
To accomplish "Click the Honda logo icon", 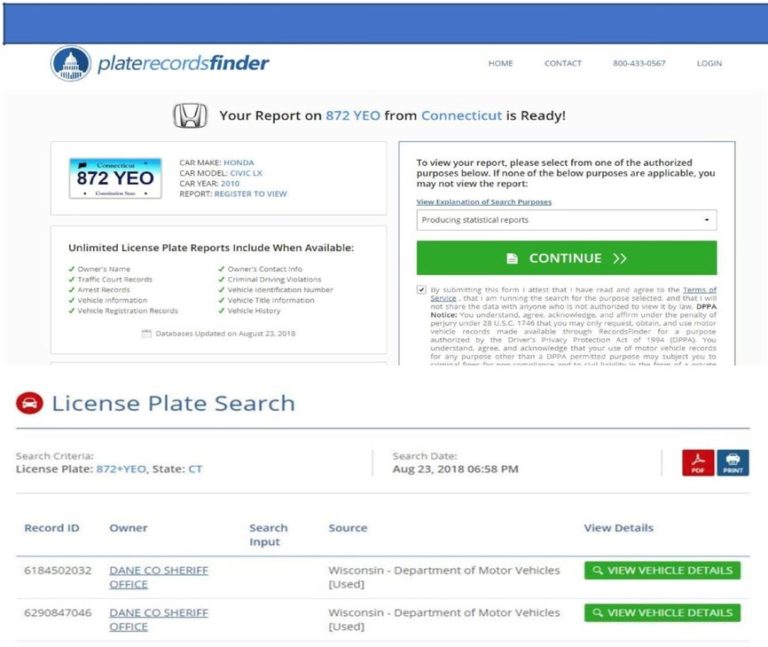I will [x=190, y=116].
